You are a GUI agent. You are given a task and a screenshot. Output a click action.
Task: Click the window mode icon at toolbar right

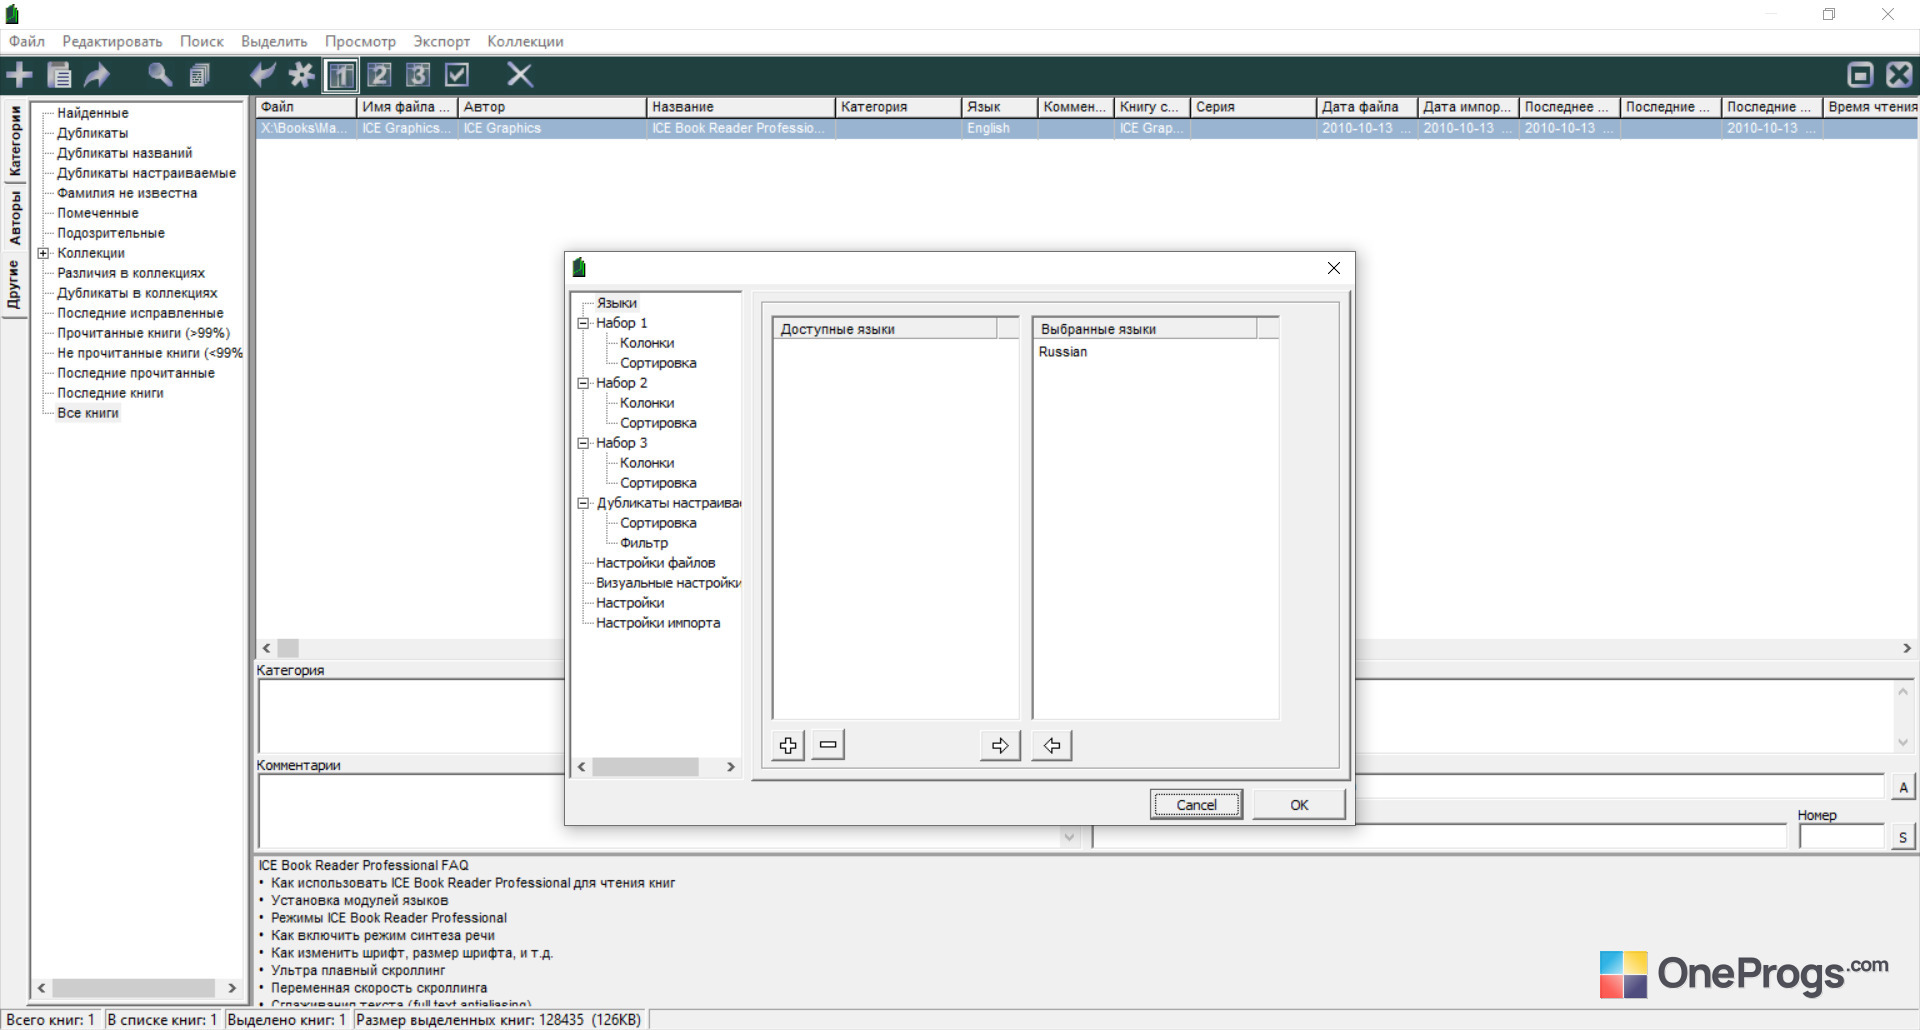point(1860,75)
